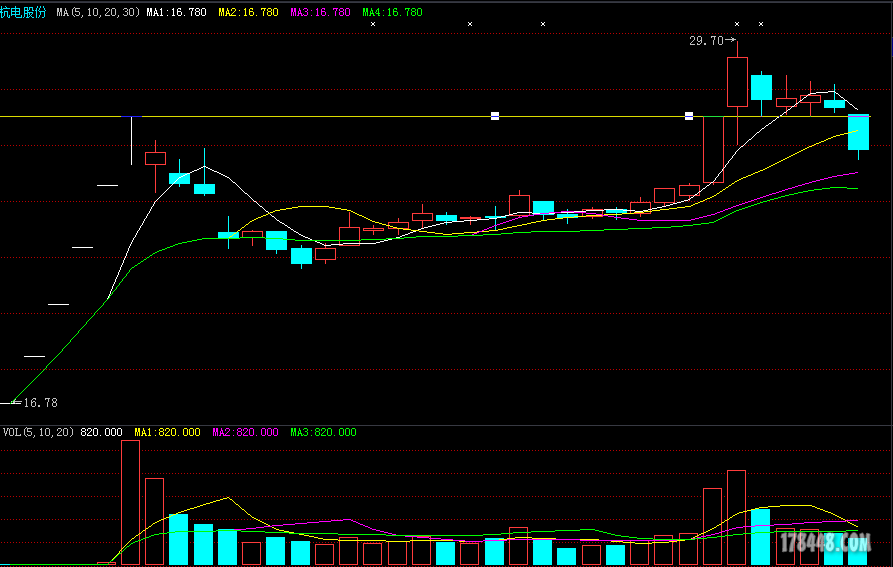Click the 杭电股份 stock name label

pyautogui.click(x=24, y=12)
